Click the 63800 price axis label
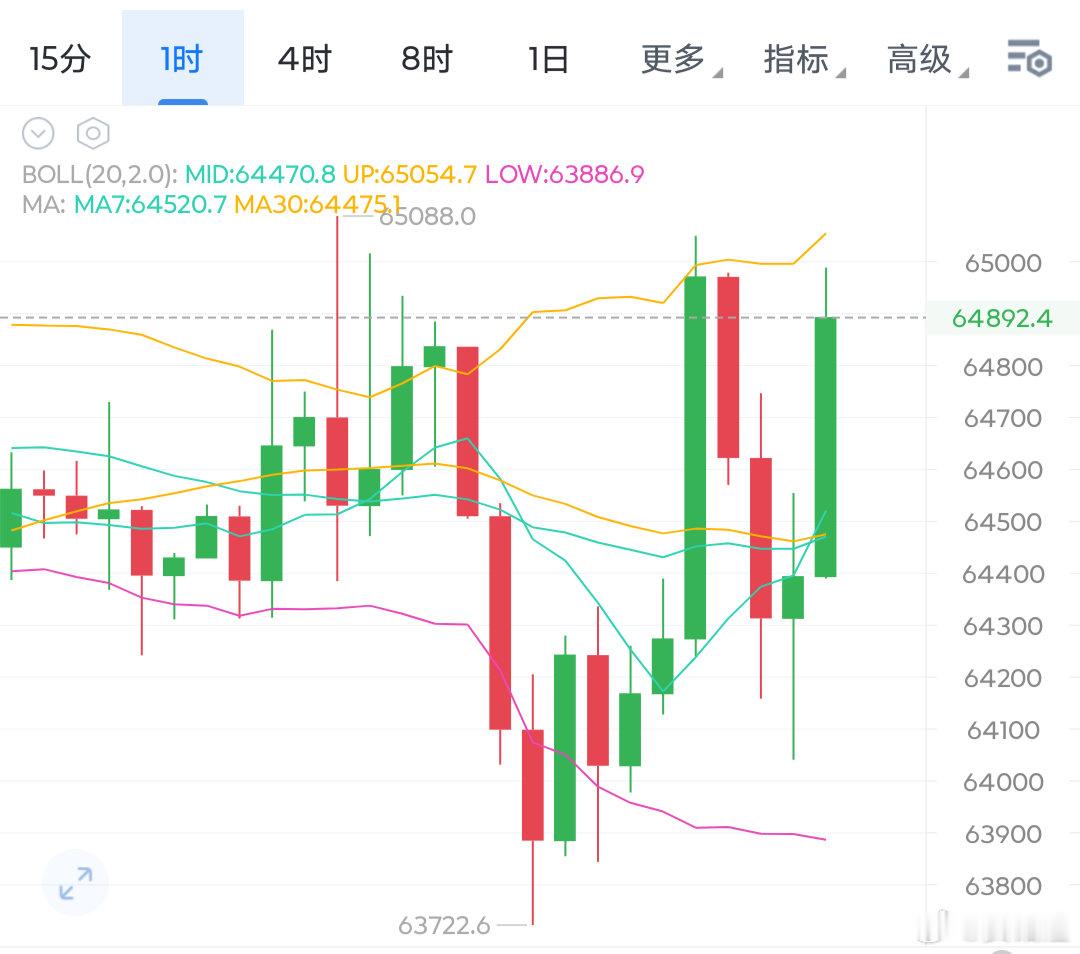The image size is (1080, 954). pyautogui.click(x=1003, y=886)
